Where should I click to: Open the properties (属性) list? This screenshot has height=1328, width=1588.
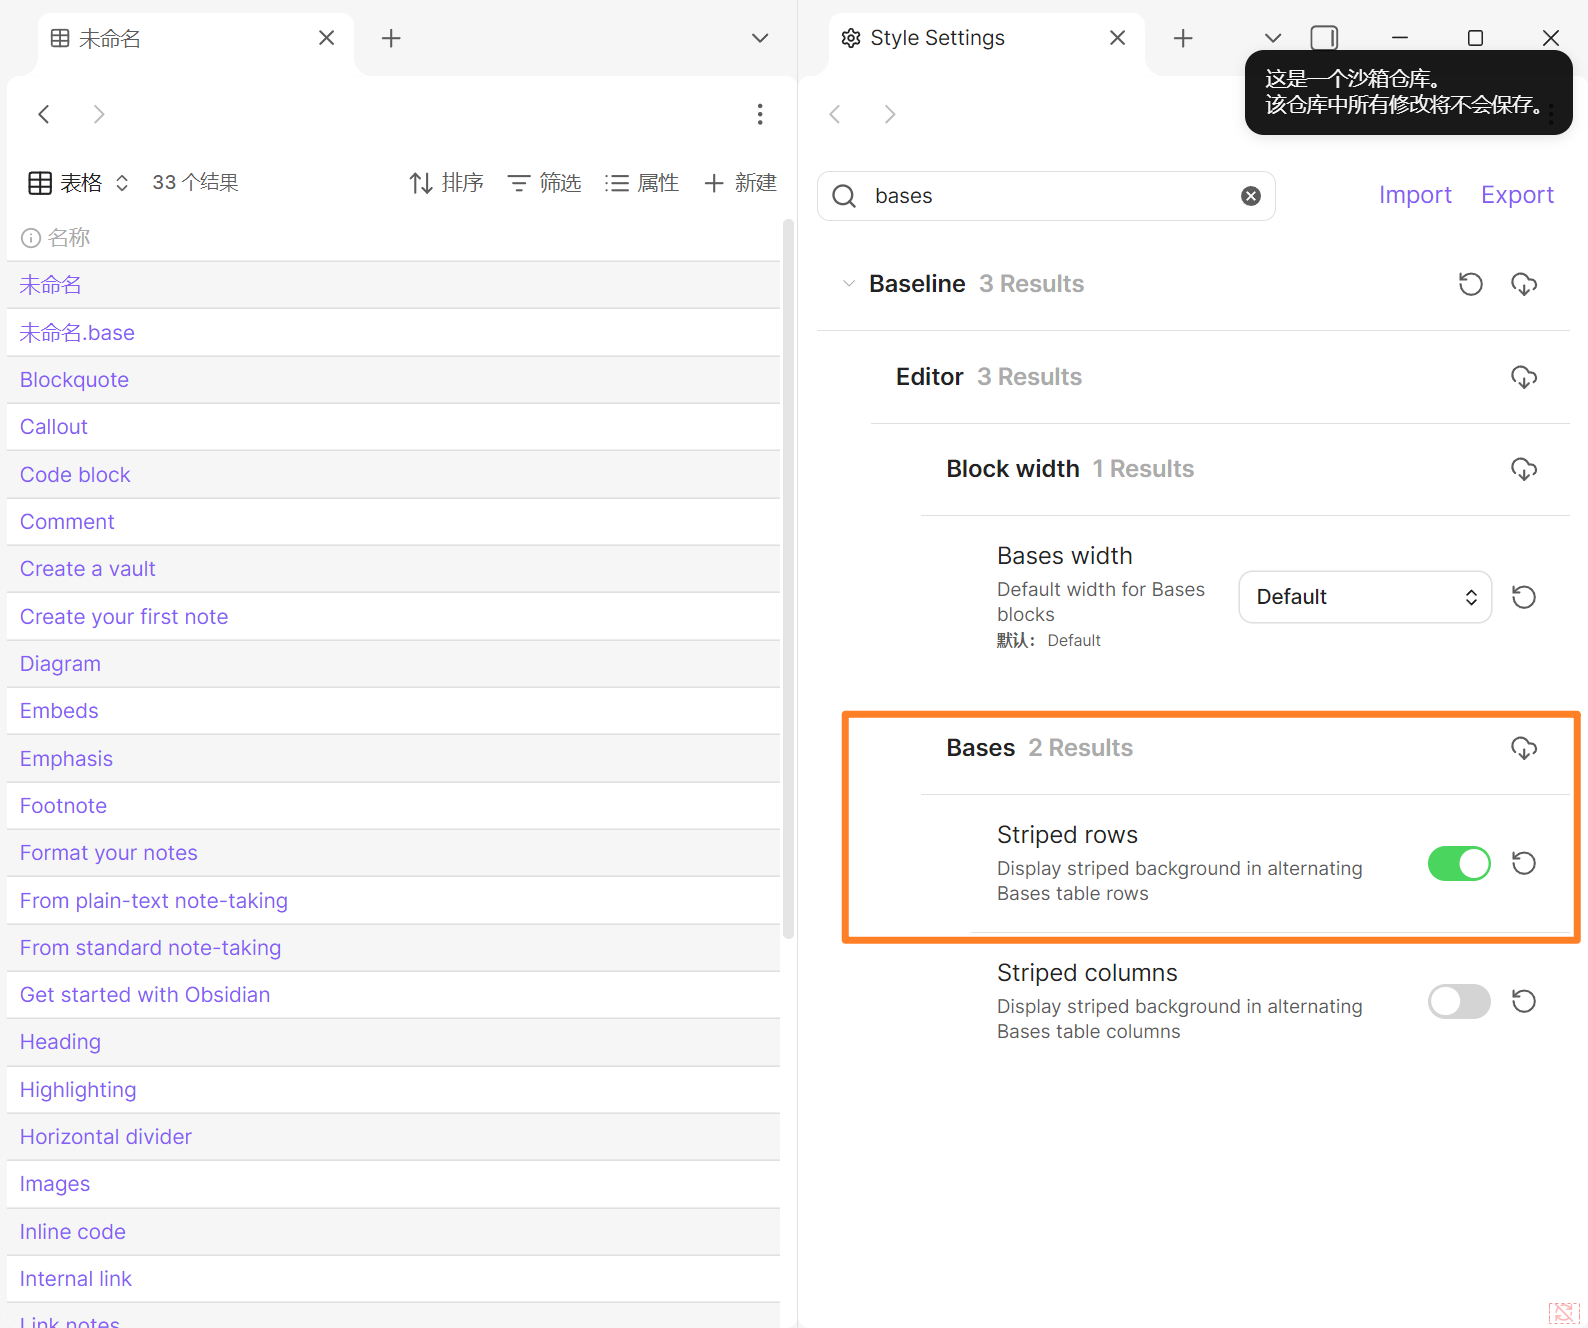[642, 183]
